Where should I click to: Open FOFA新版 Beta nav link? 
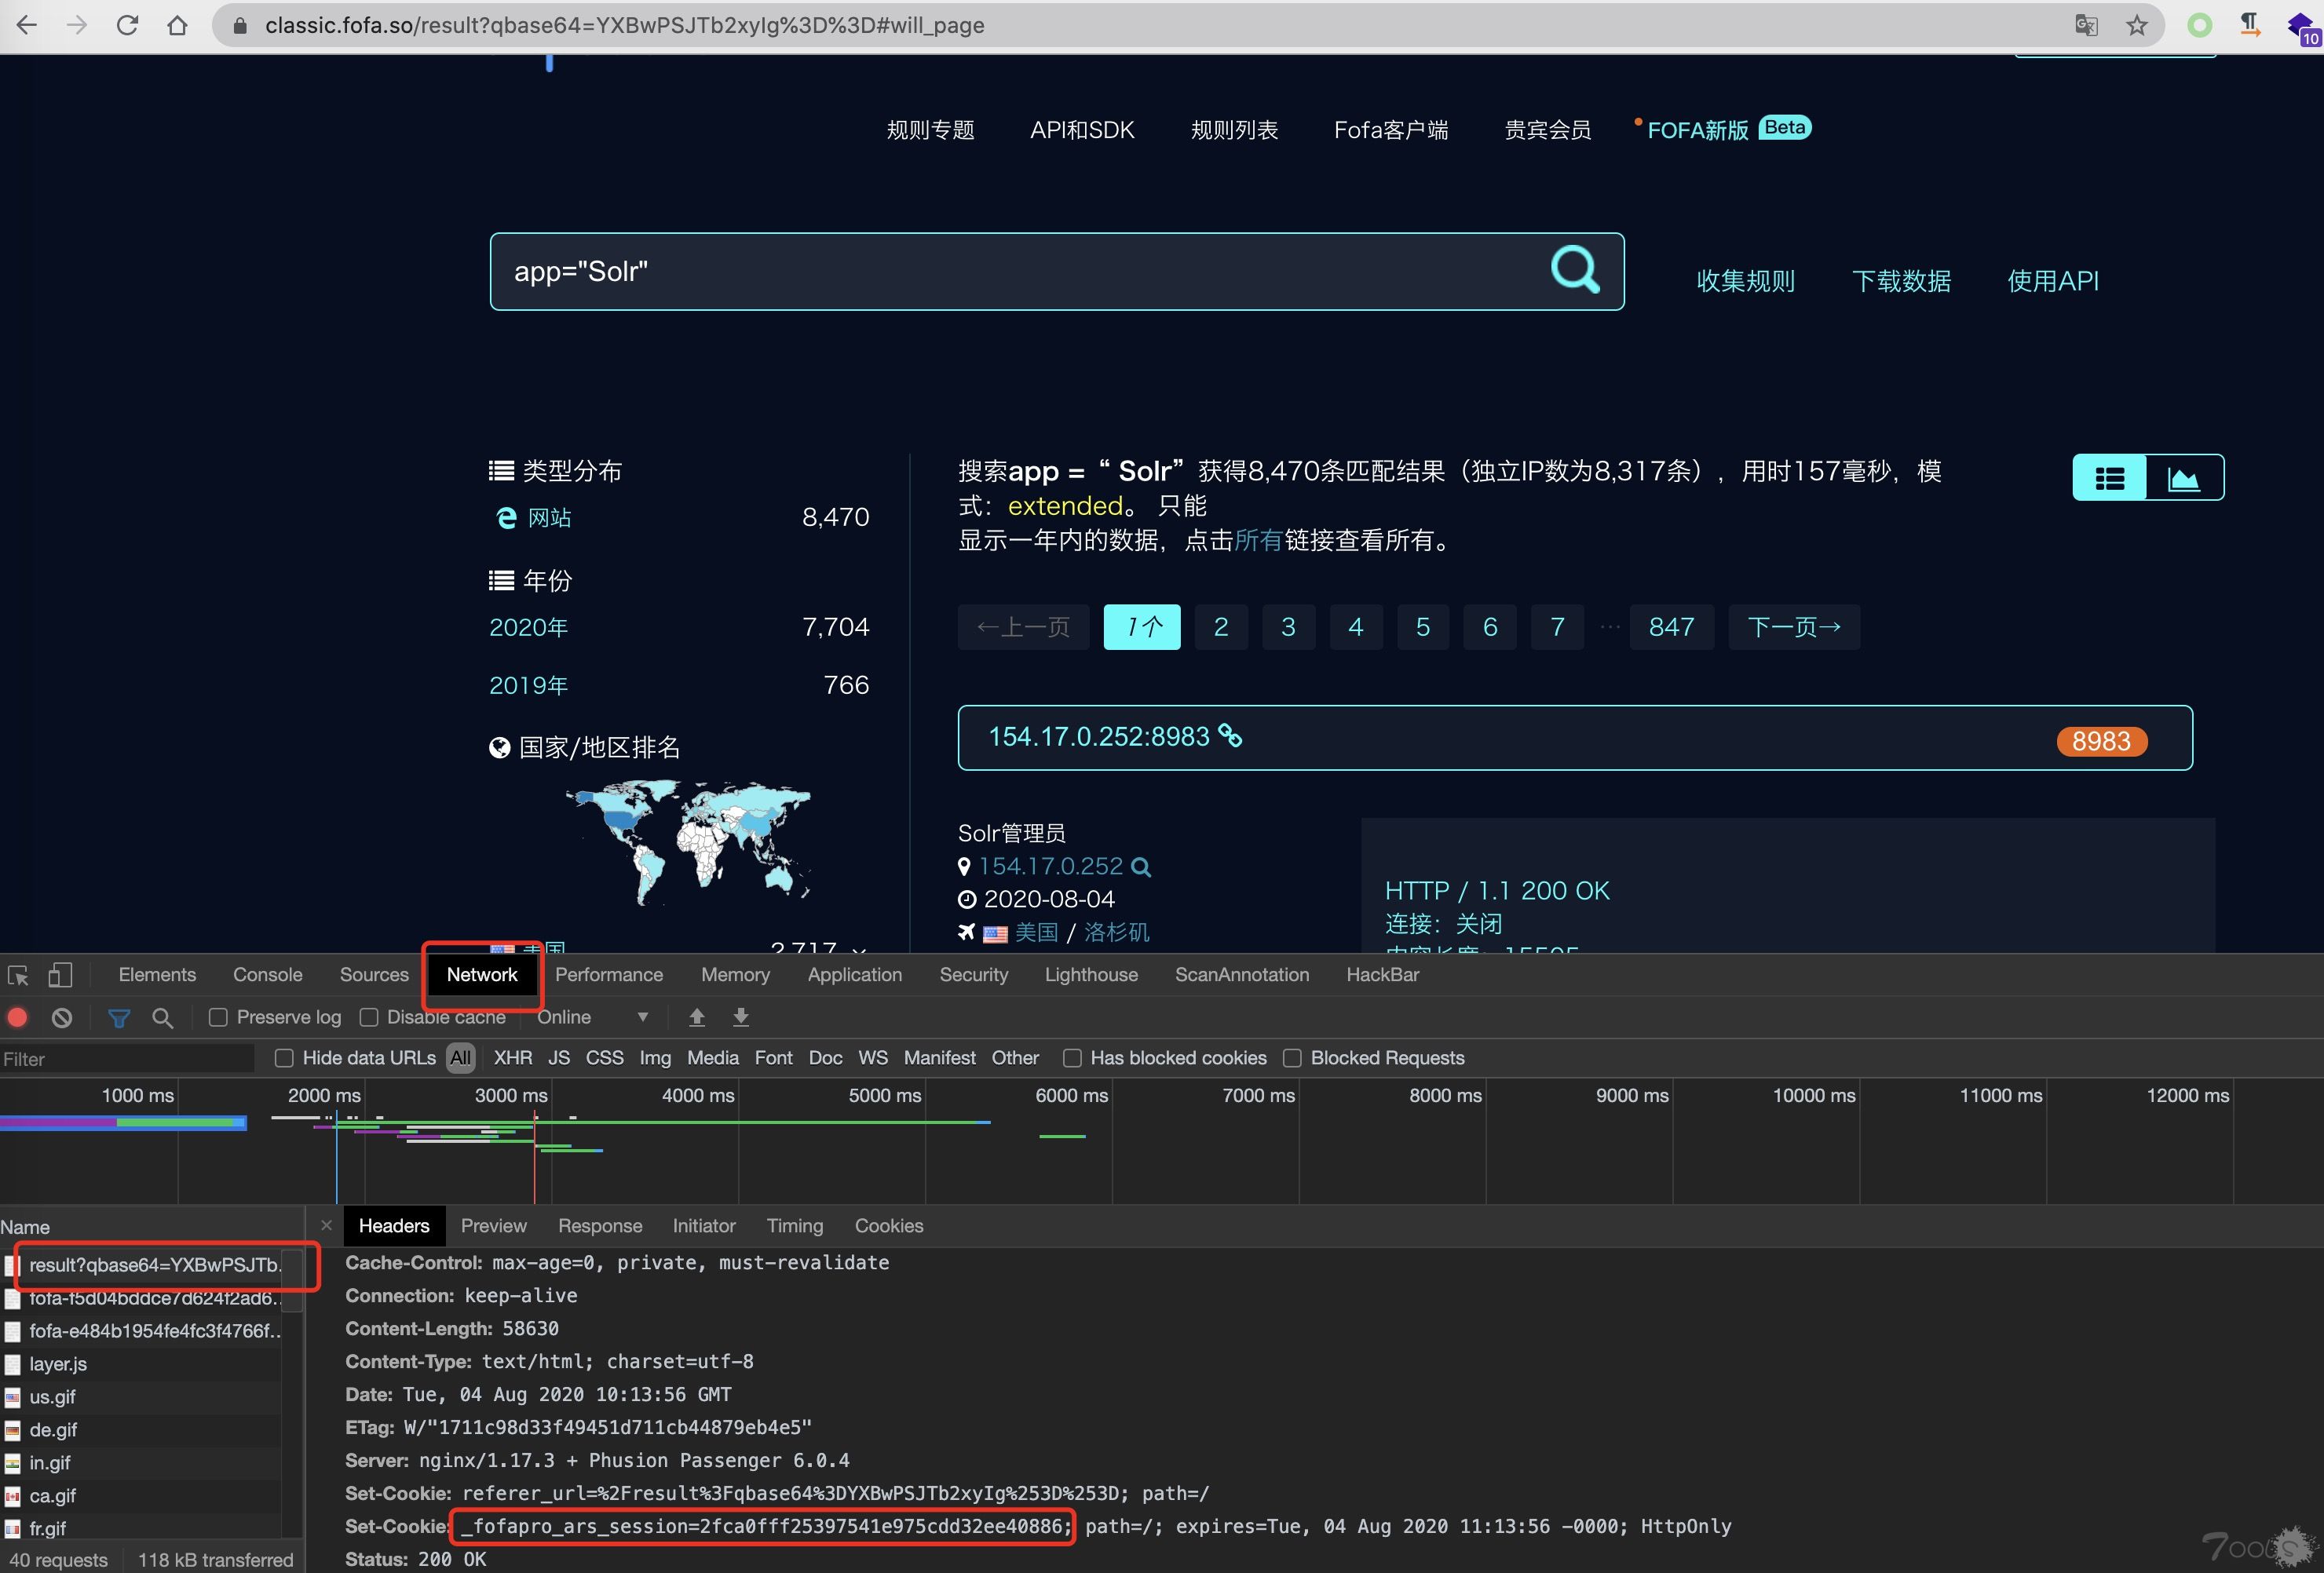point(1728,129)
